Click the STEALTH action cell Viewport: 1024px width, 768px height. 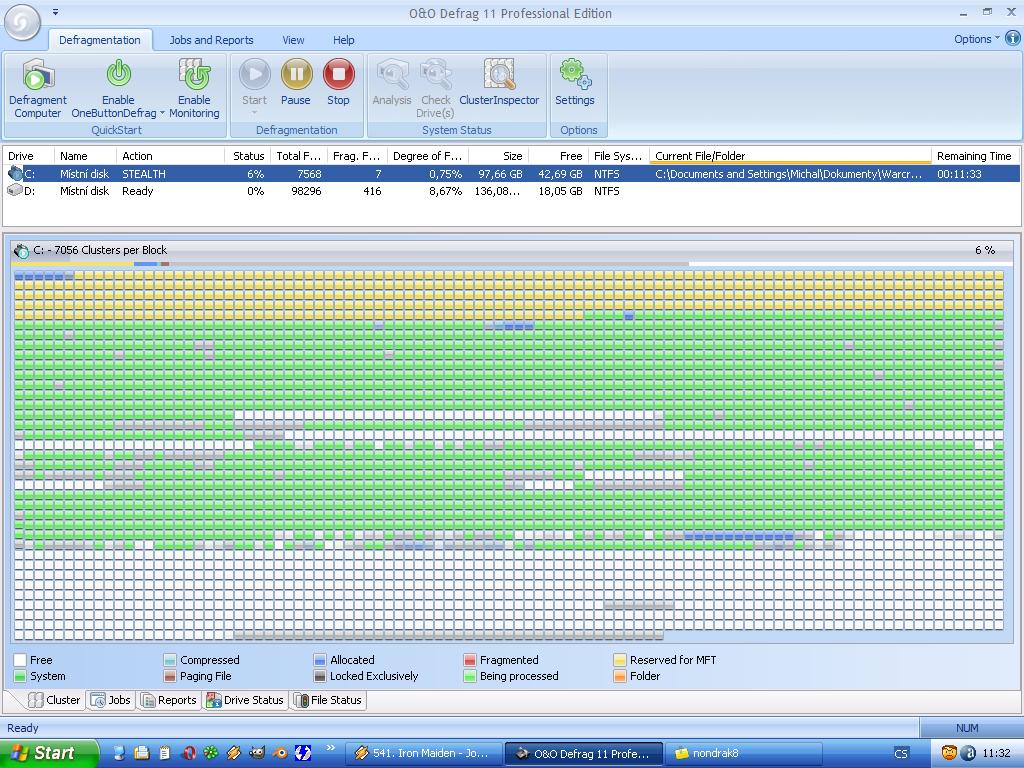click(x=144, y=174)
